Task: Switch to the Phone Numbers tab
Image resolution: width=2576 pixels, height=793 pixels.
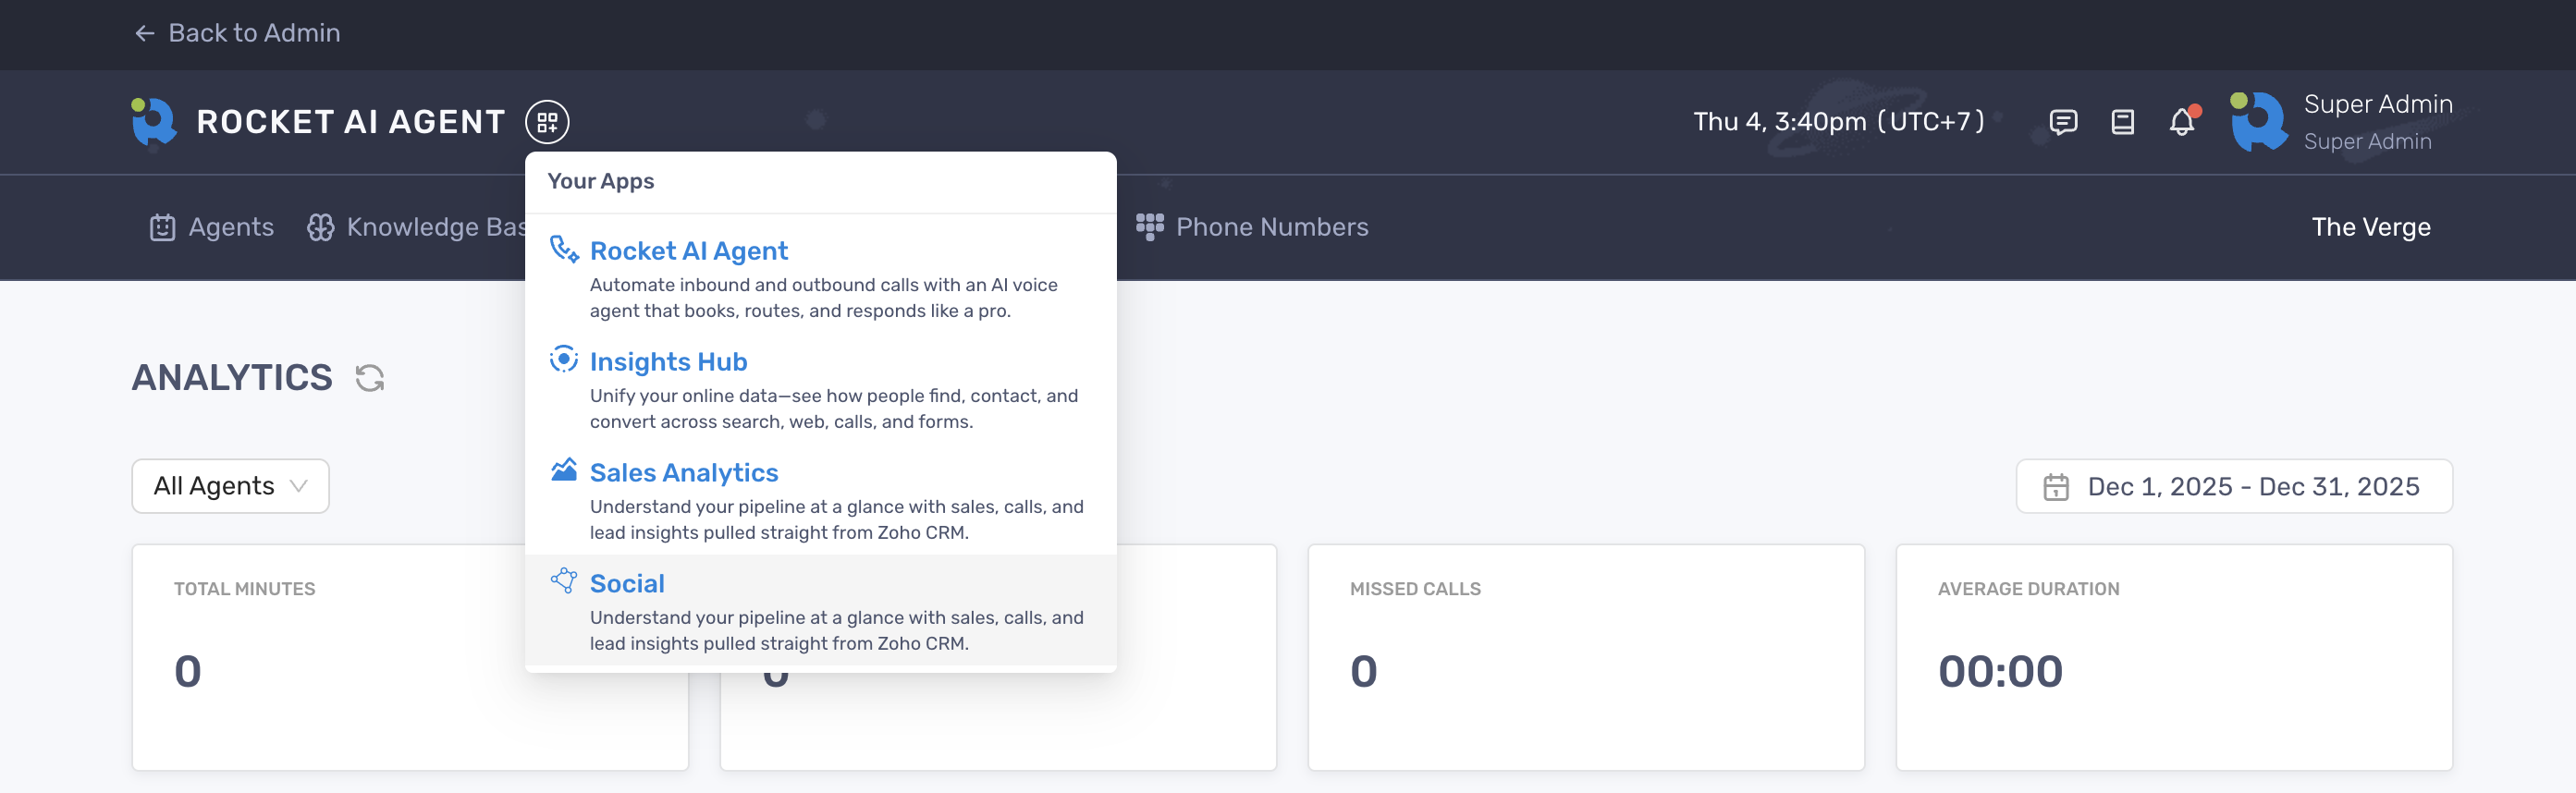Action: 1252,227
